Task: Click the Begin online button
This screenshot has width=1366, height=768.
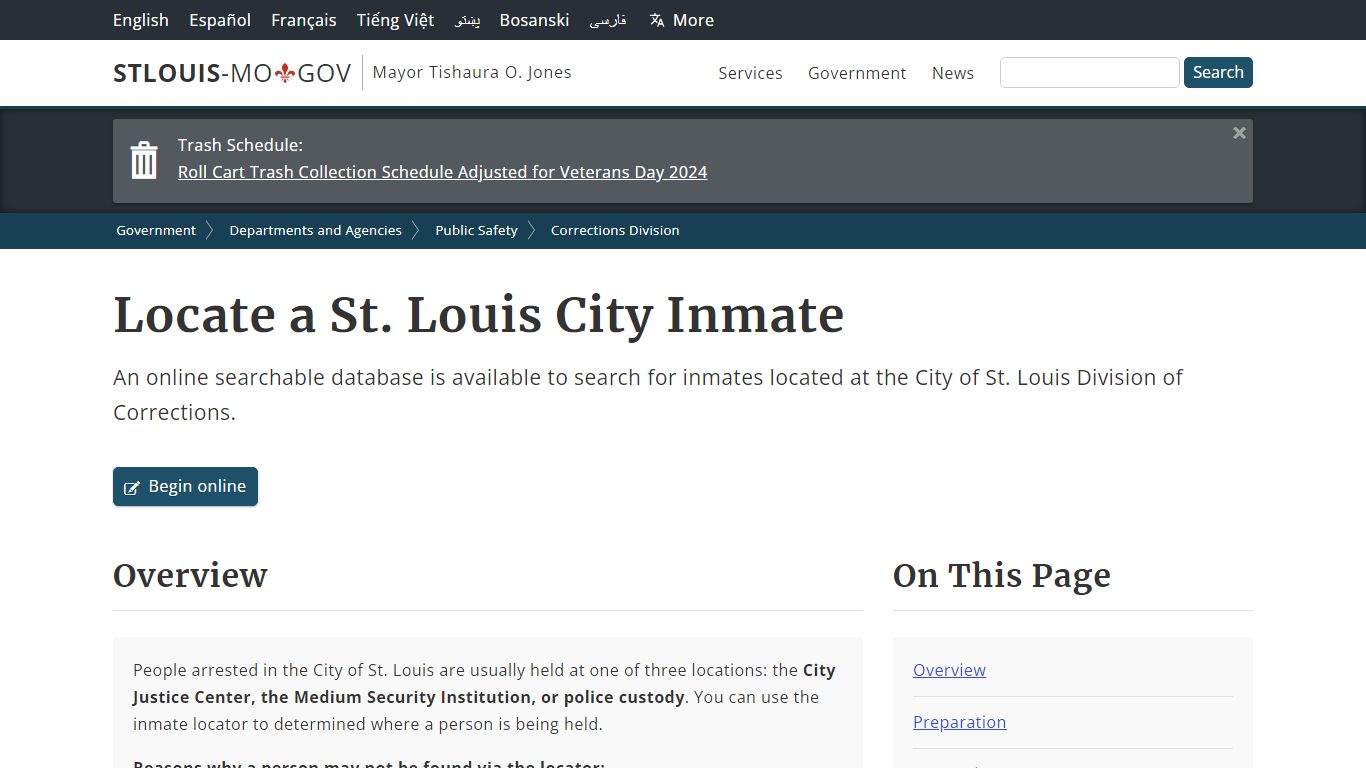Action: coord(185,486)
